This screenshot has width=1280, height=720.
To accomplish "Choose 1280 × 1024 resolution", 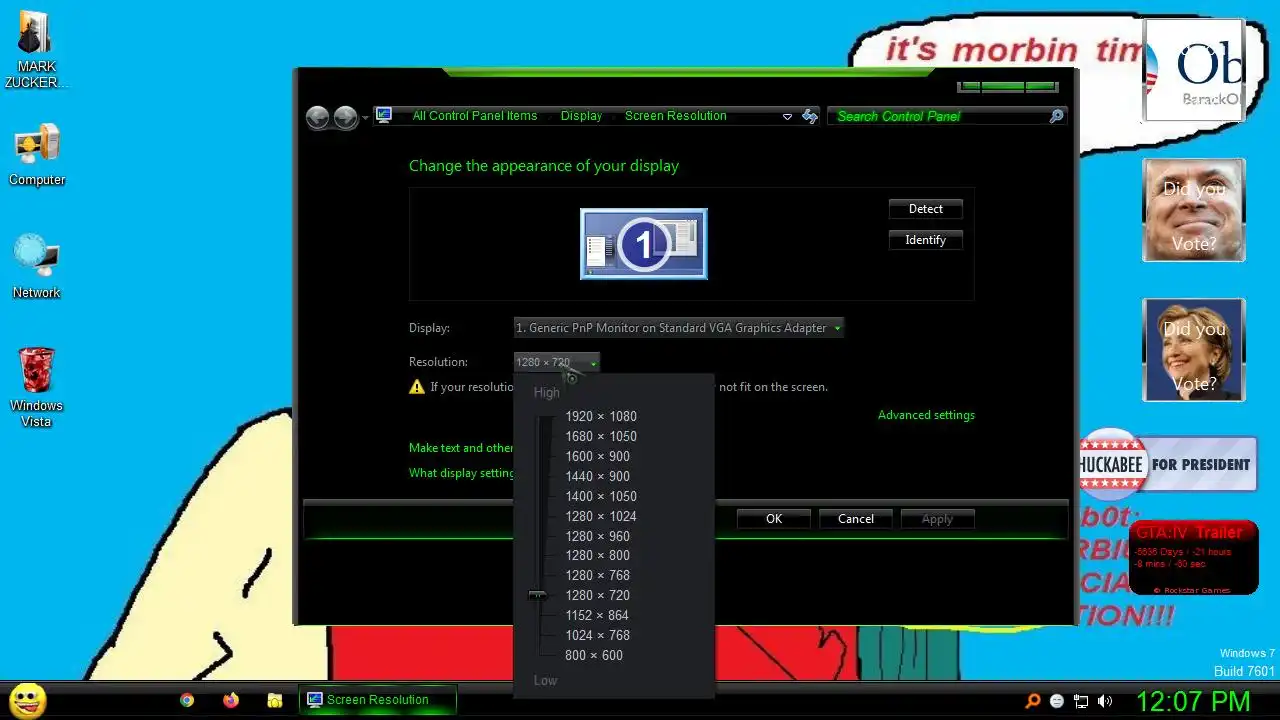I will point(601,516).
